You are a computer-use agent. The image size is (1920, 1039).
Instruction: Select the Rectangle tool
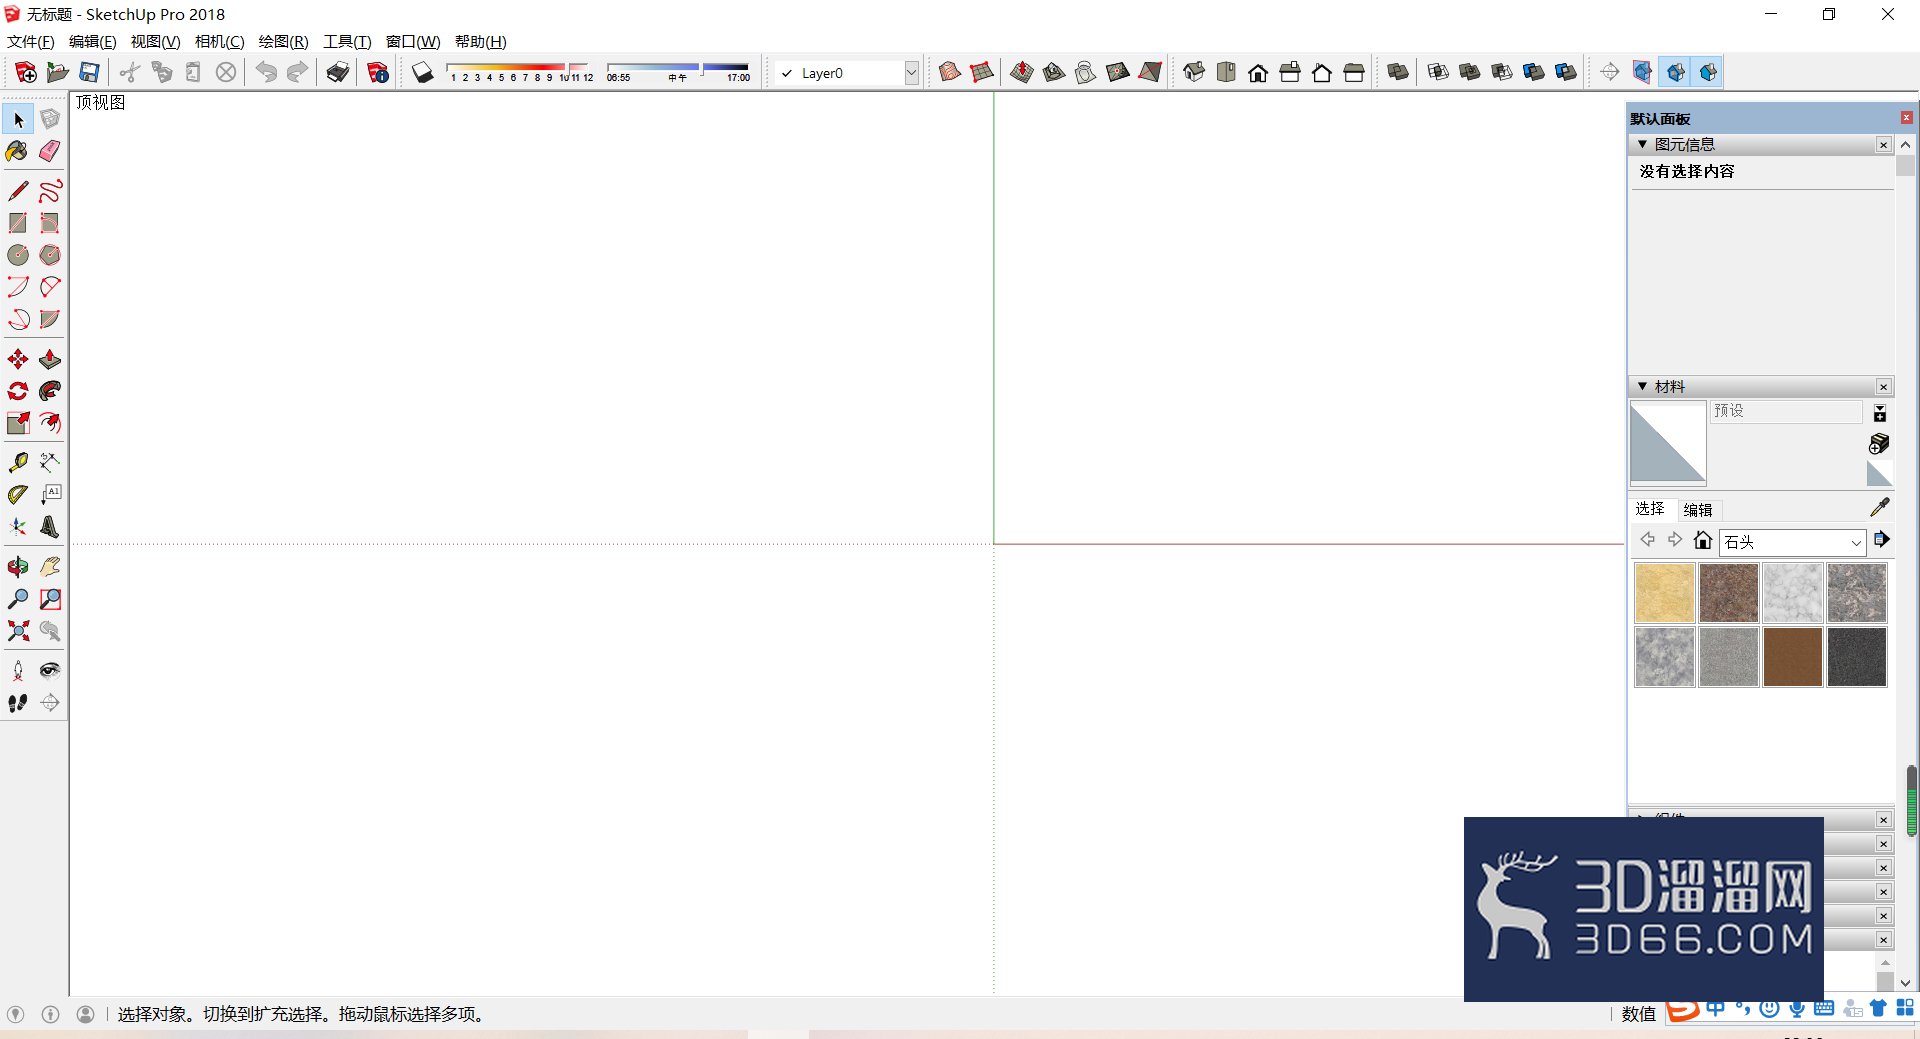click(18, 223)
